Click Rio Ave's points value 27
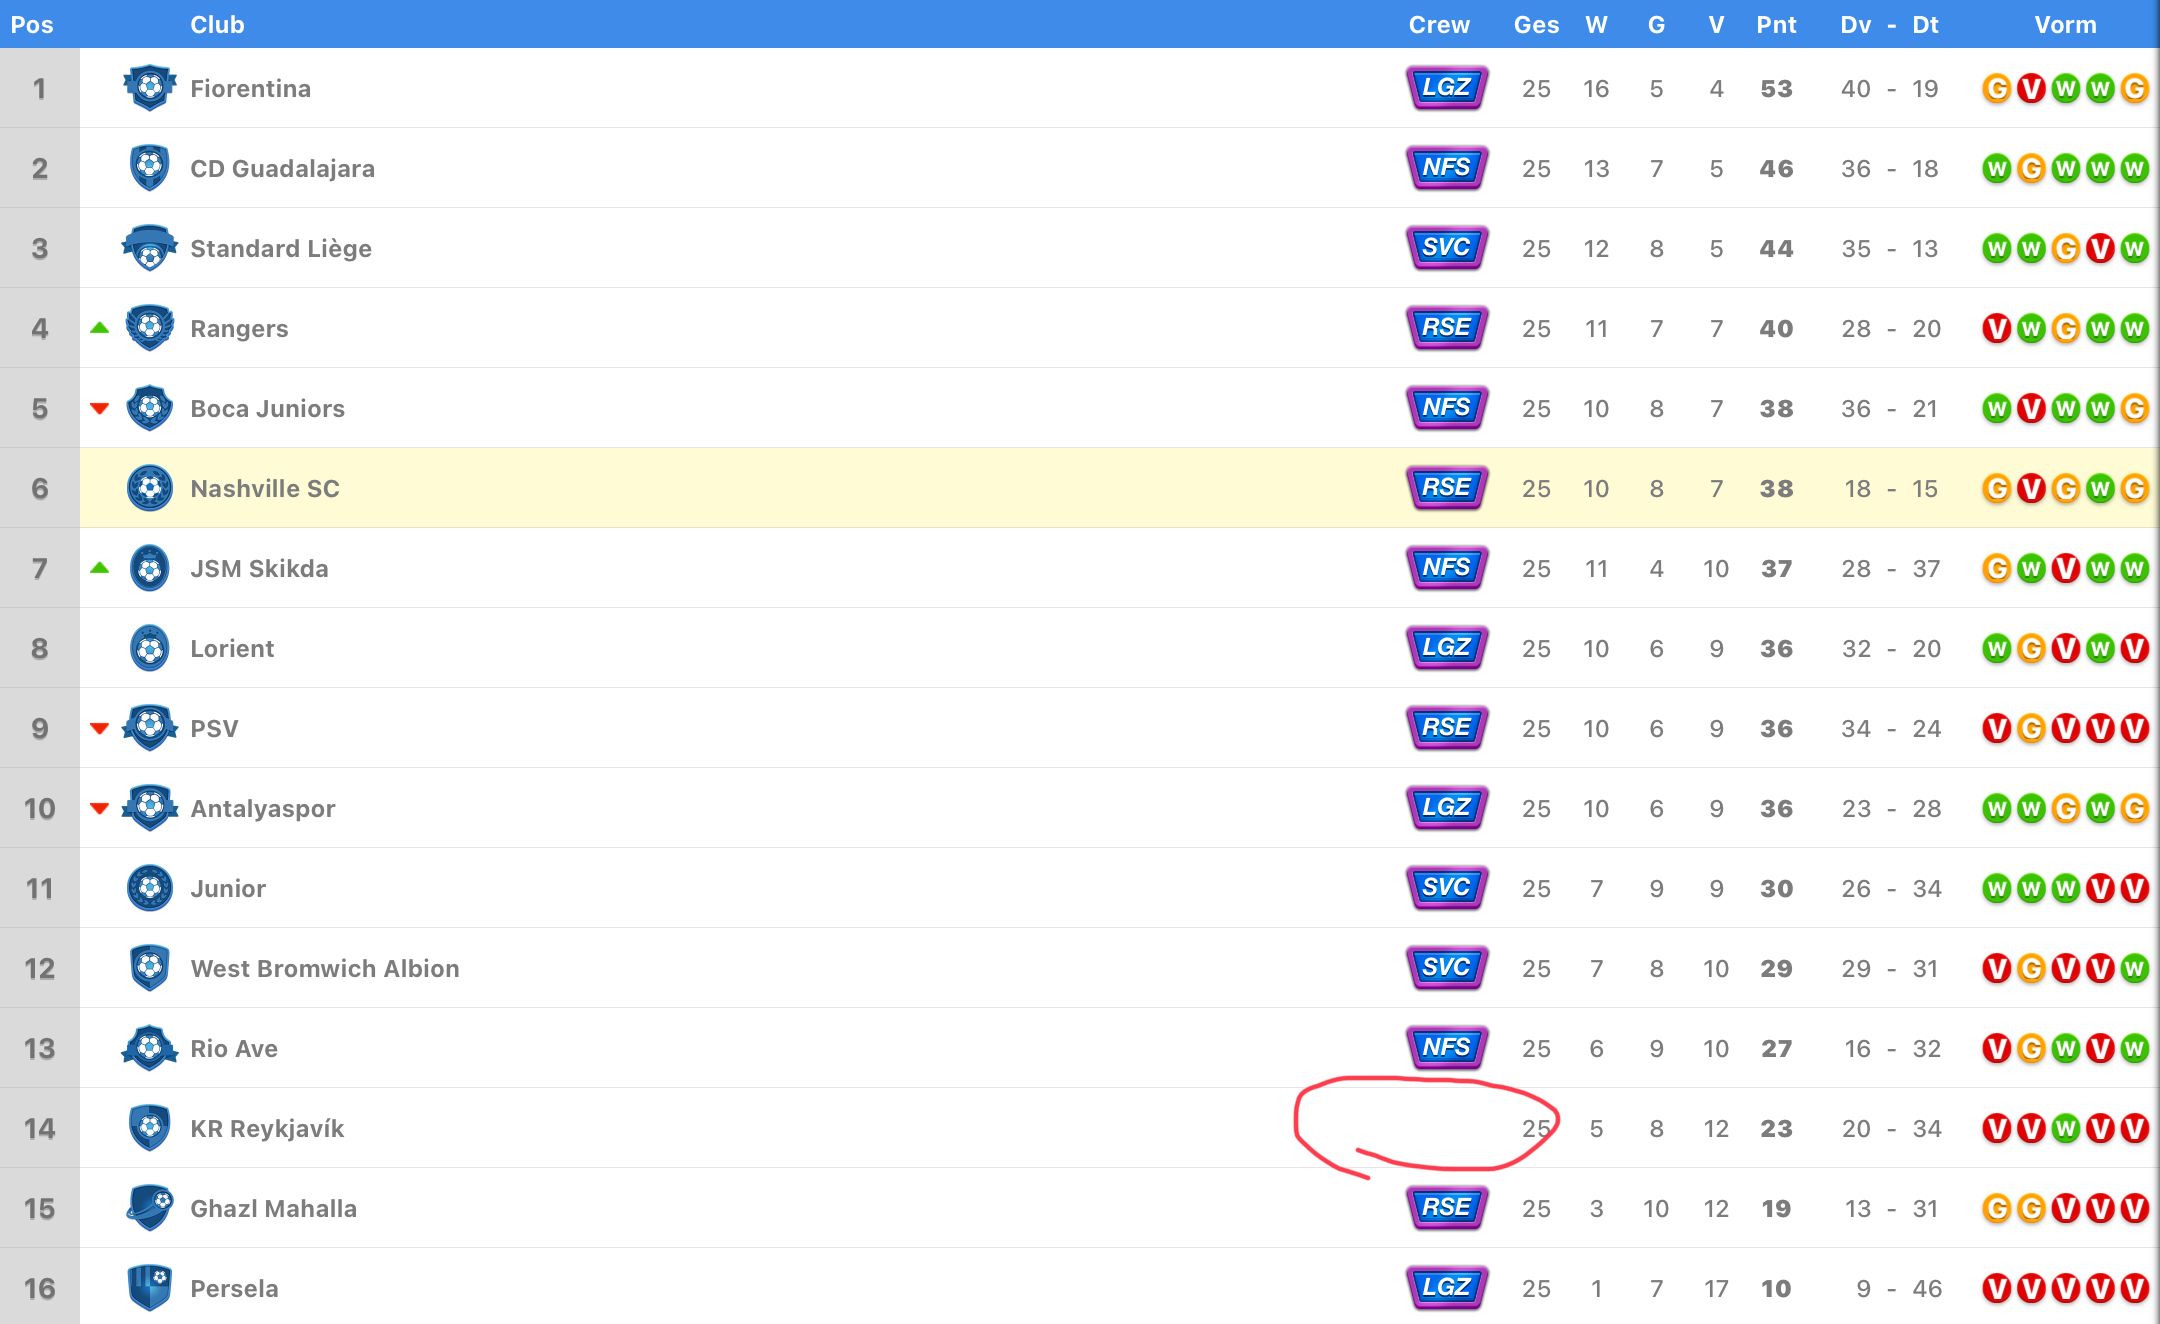This screenshot has height=1324, width=2160. (1776, 1049)
